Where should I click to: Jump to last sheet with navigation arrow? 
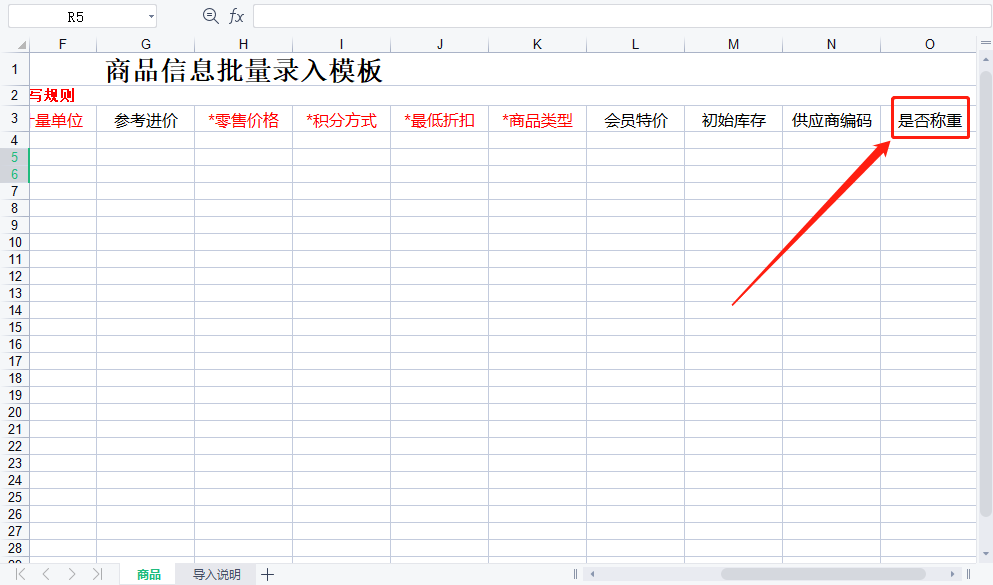pyautogui.click(x=96, y=574)
